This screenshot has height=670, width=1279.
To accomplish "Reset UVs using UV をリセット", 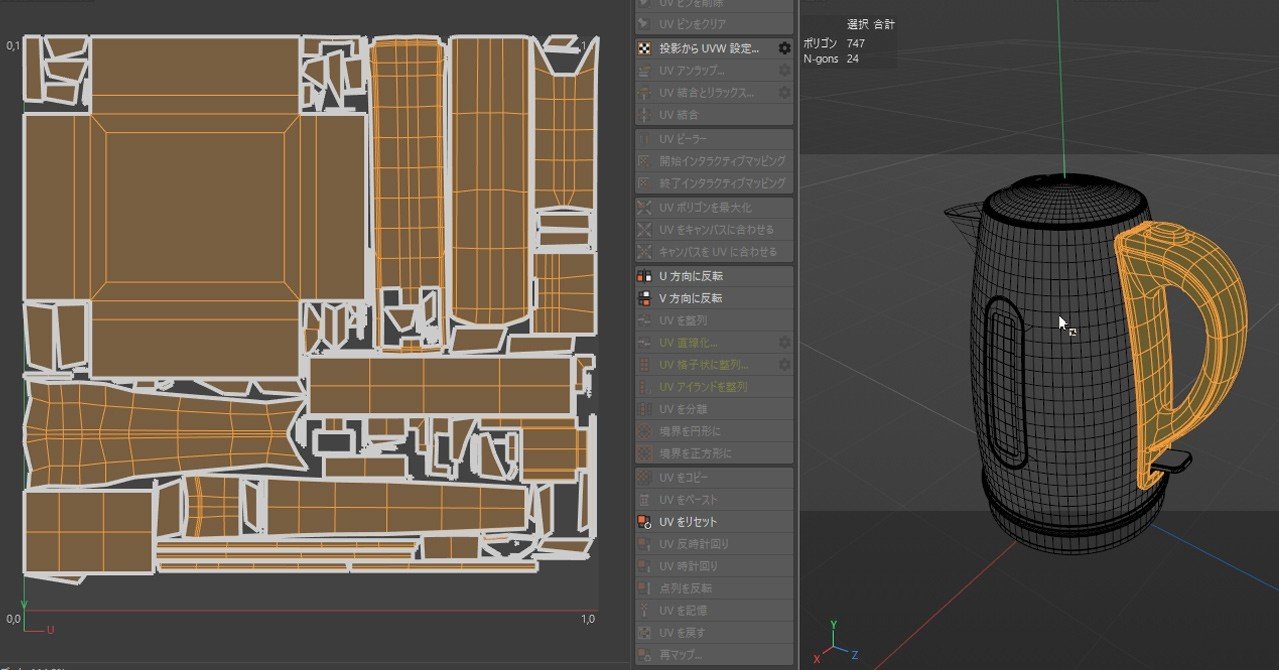I will (x=688, y=522).
